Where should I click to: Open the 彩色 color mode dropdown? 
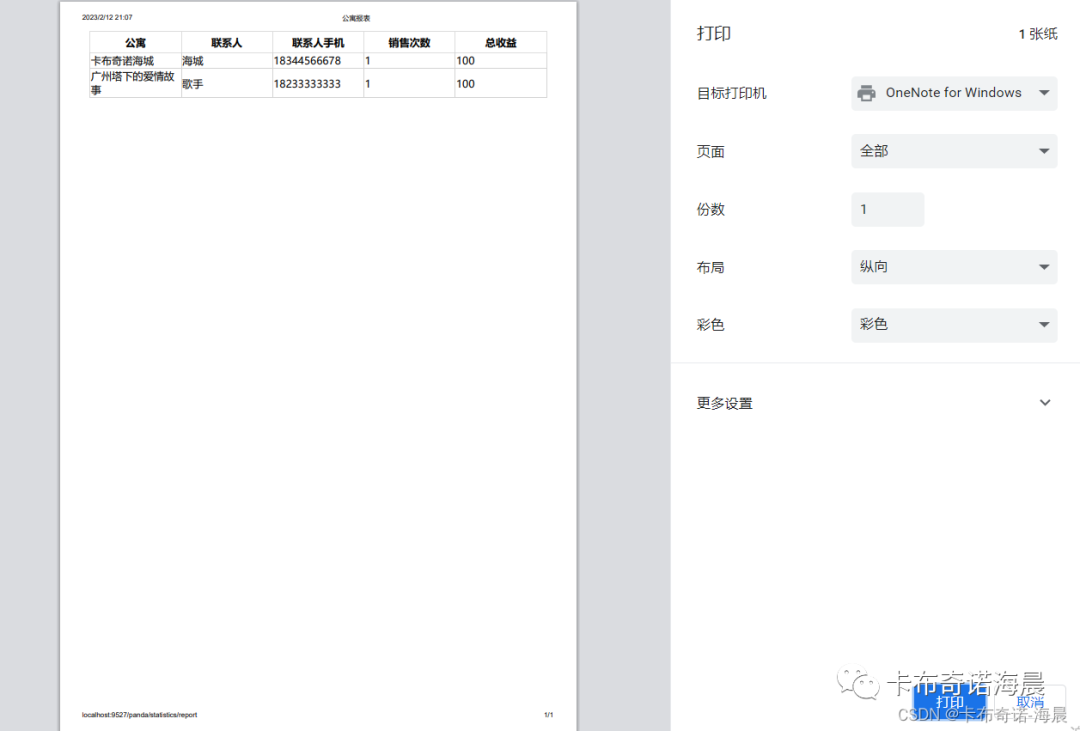pos(954,325)
